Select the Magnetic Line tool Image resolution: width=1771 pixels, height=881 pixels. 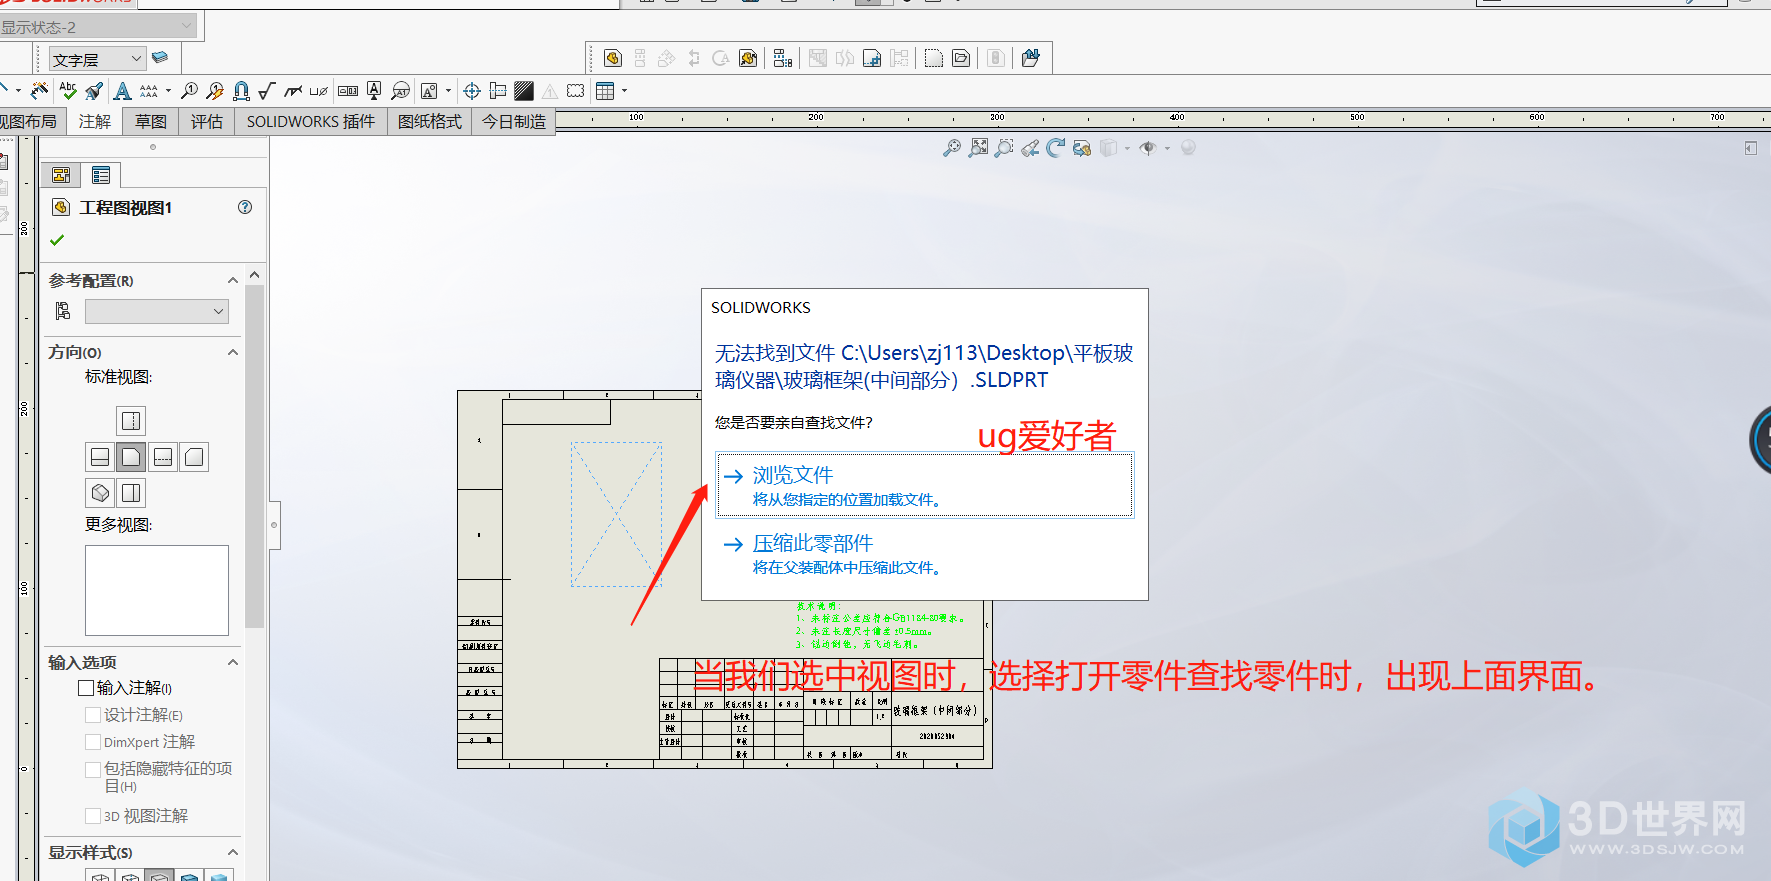pos(241,91)
